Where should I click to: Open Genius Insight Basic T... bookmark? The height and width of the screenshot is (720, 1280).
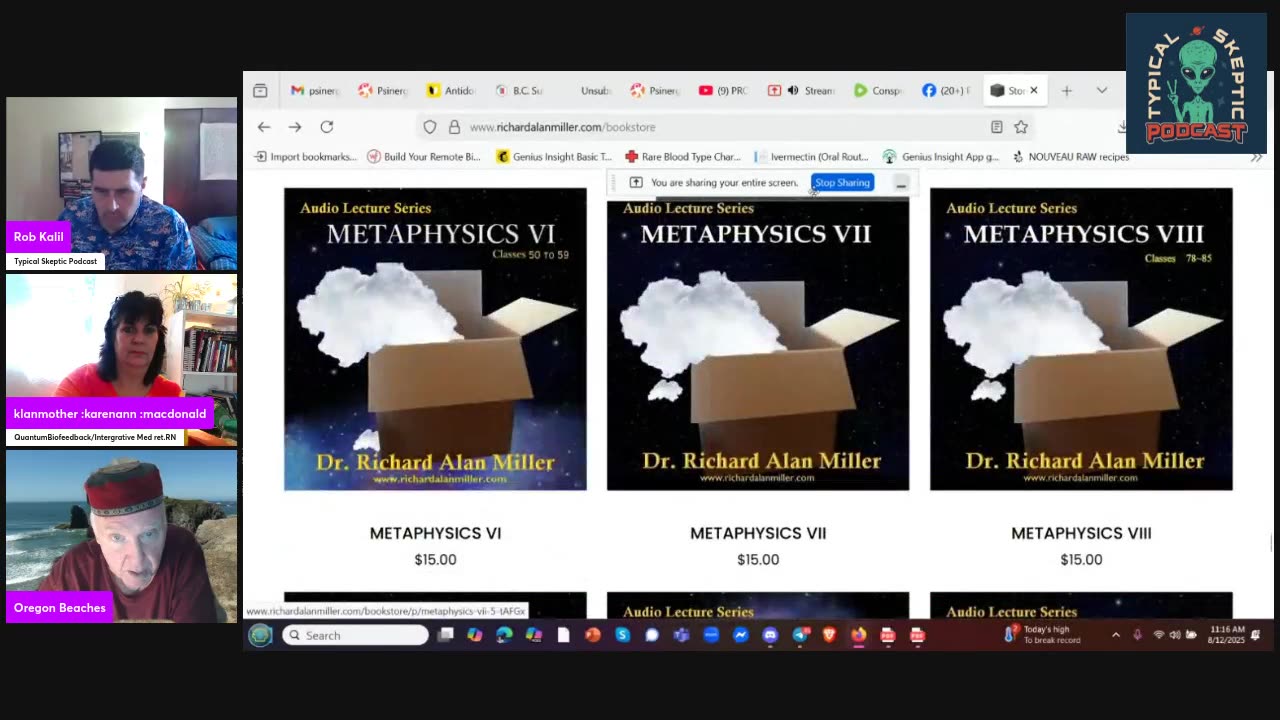554,157
